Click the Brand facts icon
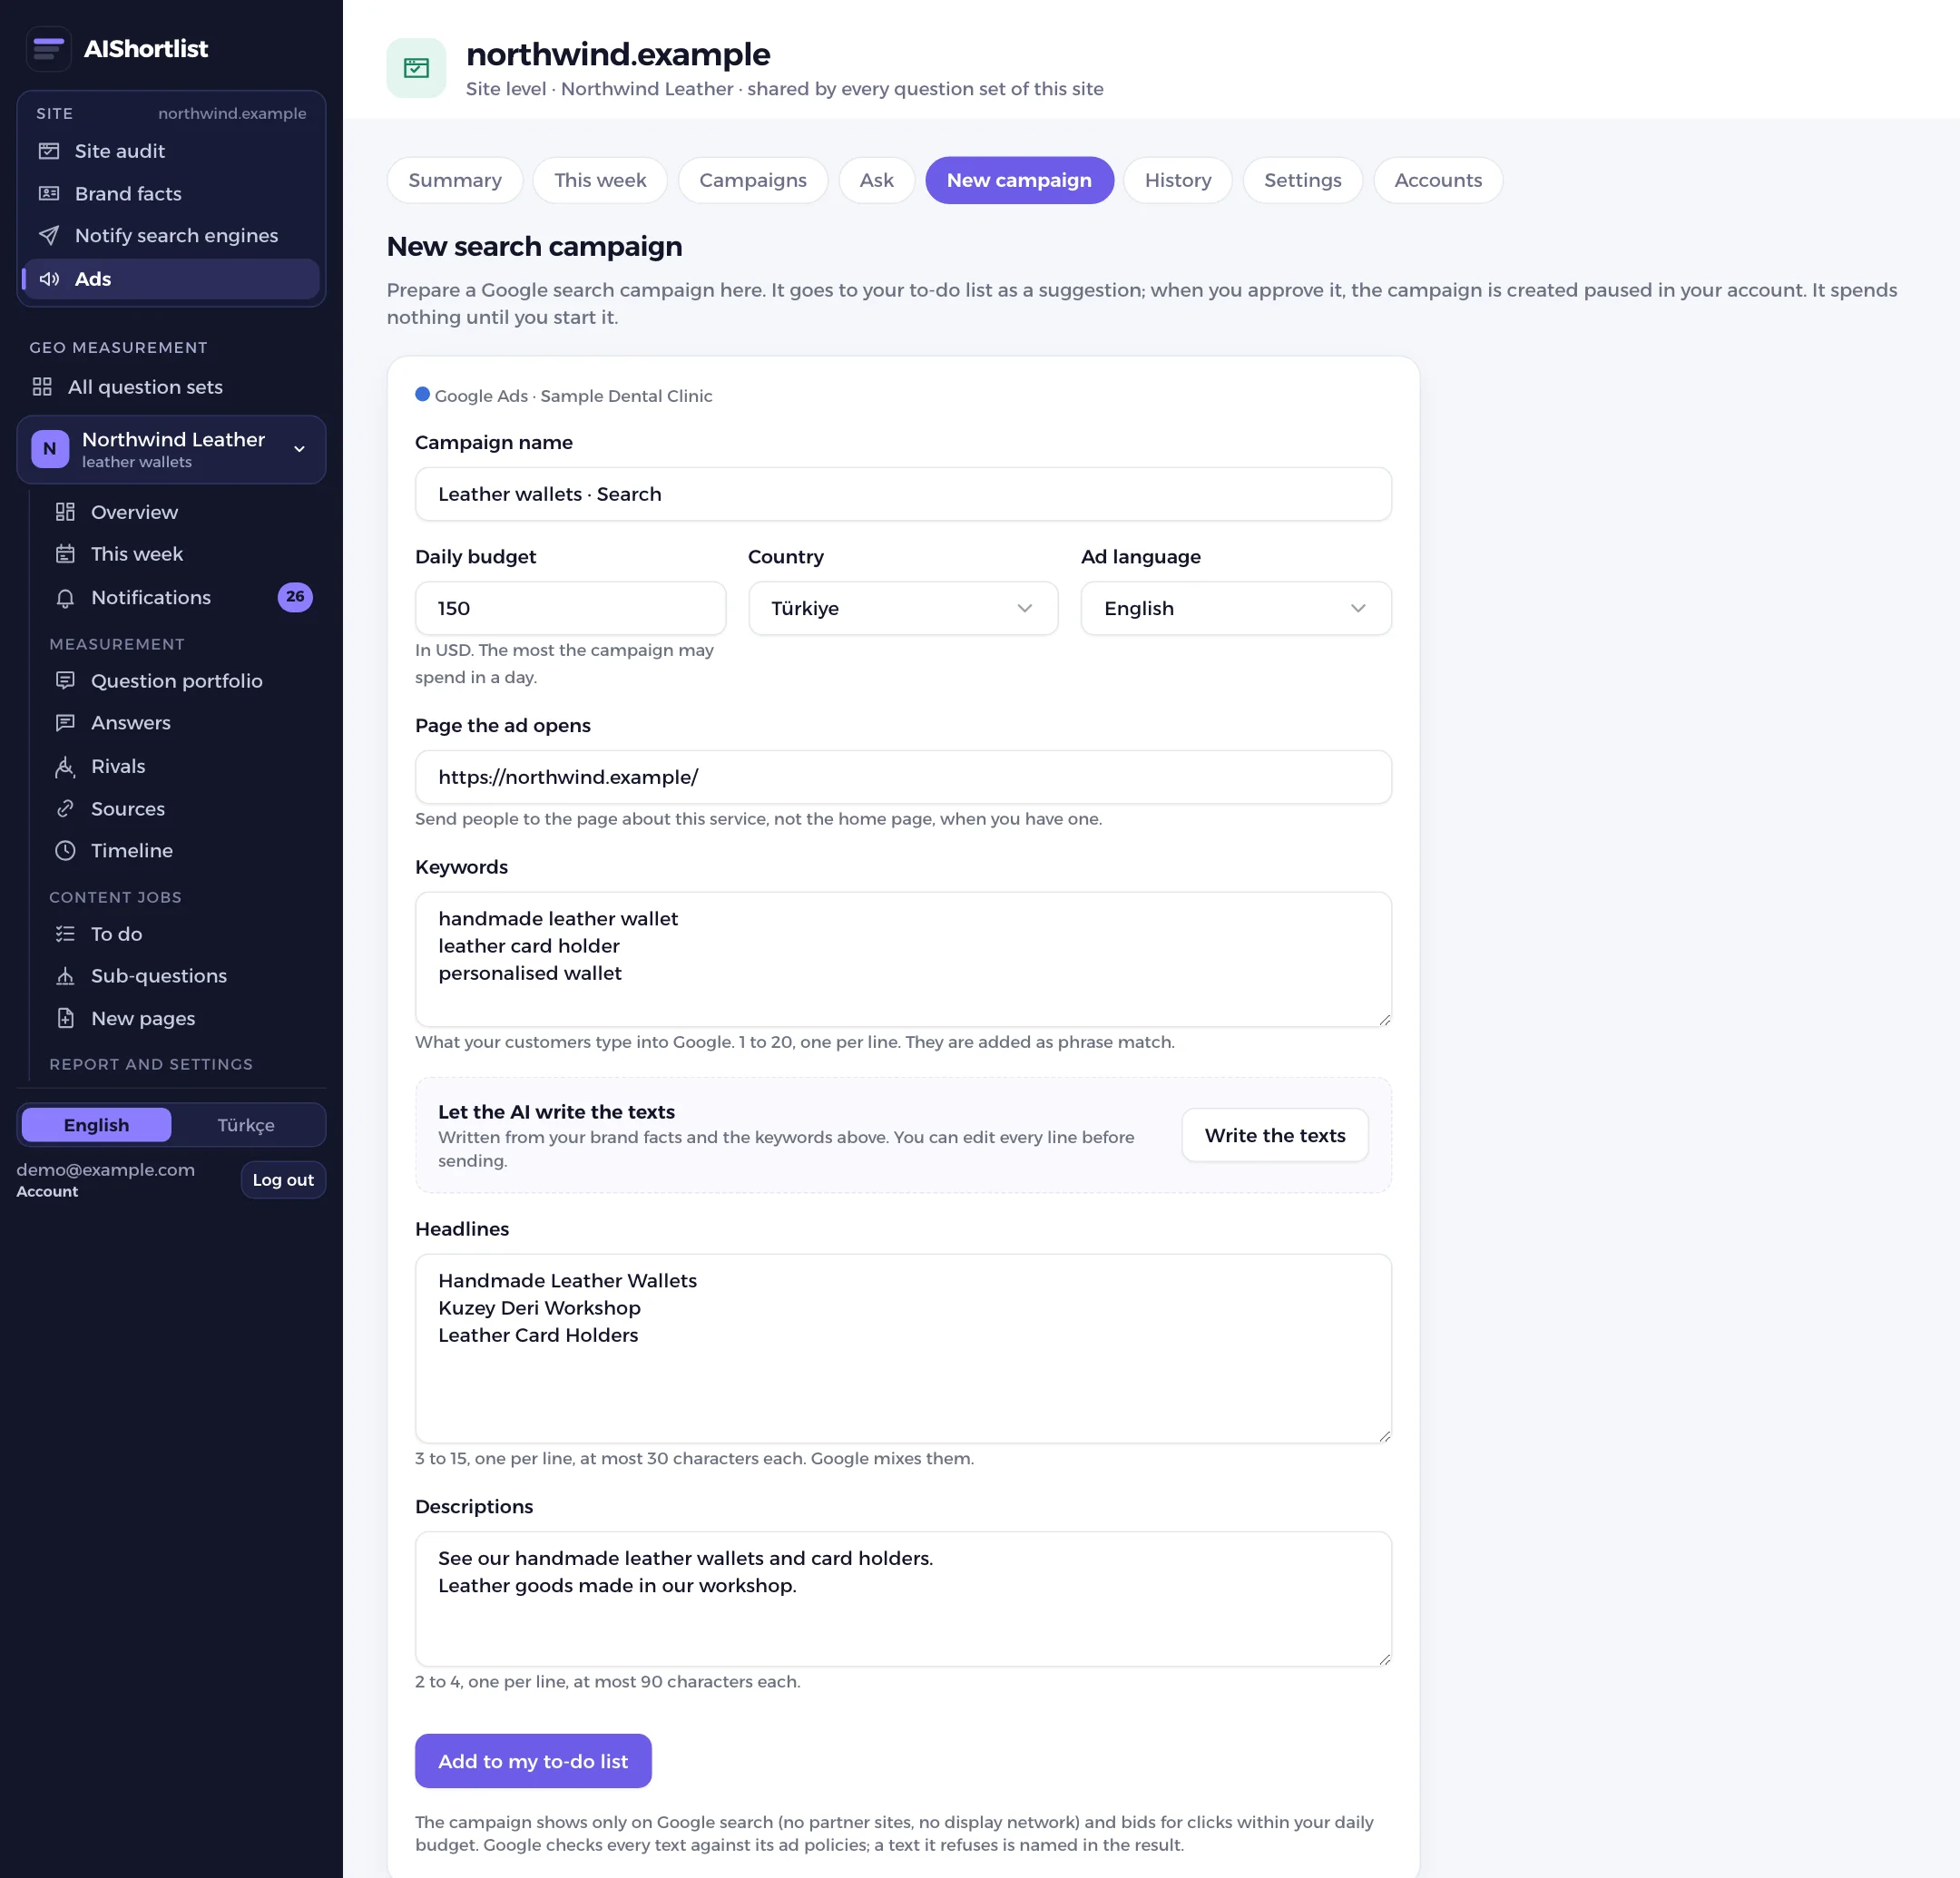This screenshot has width=1960, height=1878. click(49, 193)
